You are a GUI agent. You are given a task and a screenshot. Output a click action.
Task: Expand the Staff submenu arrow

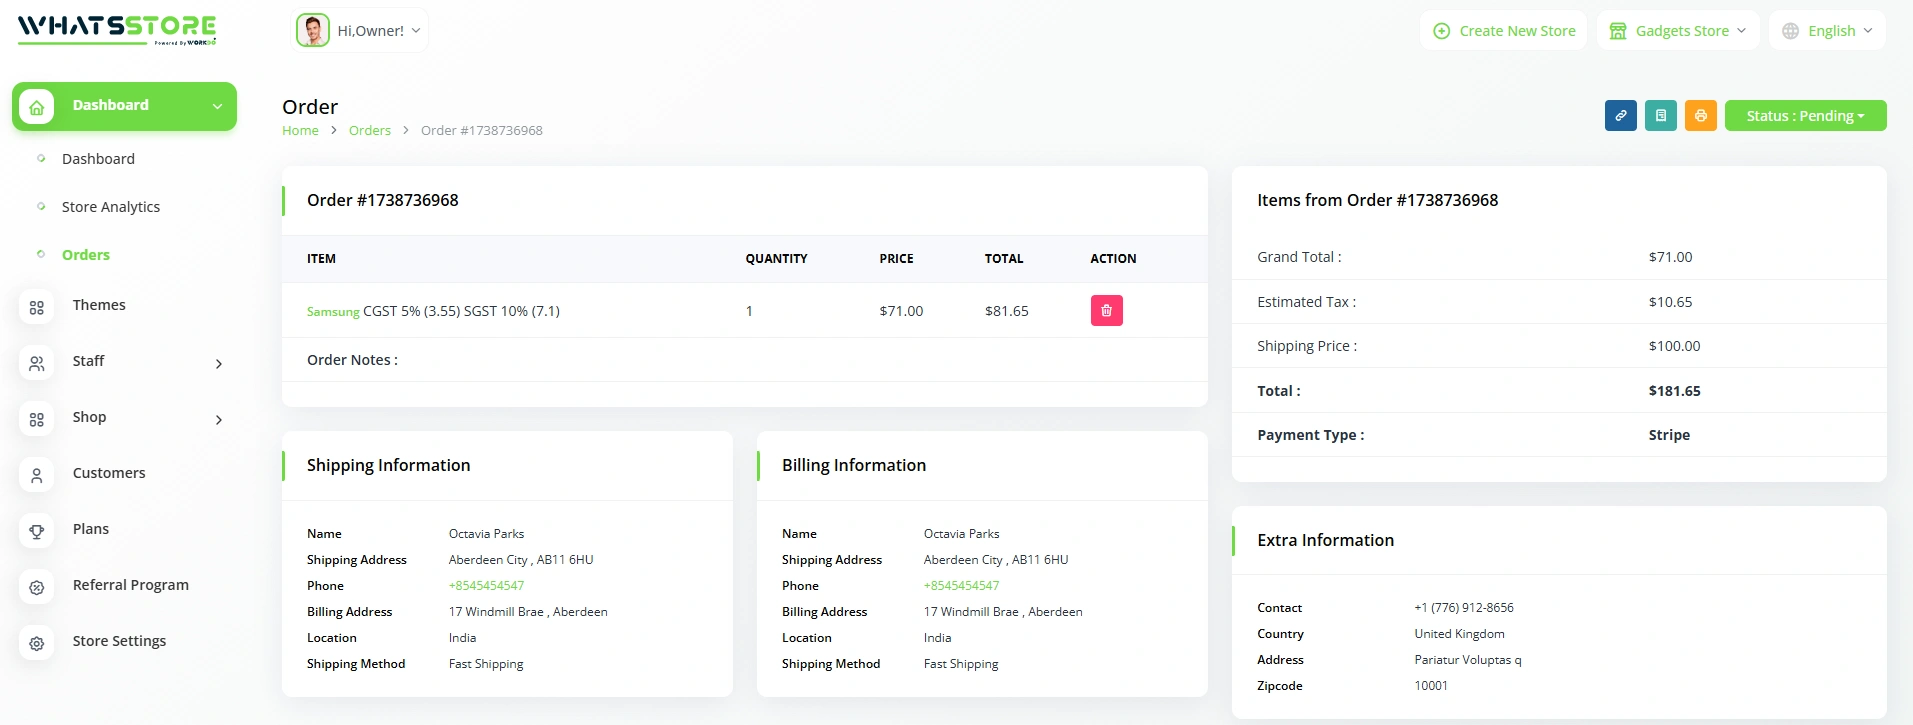[x=219, y=364]
